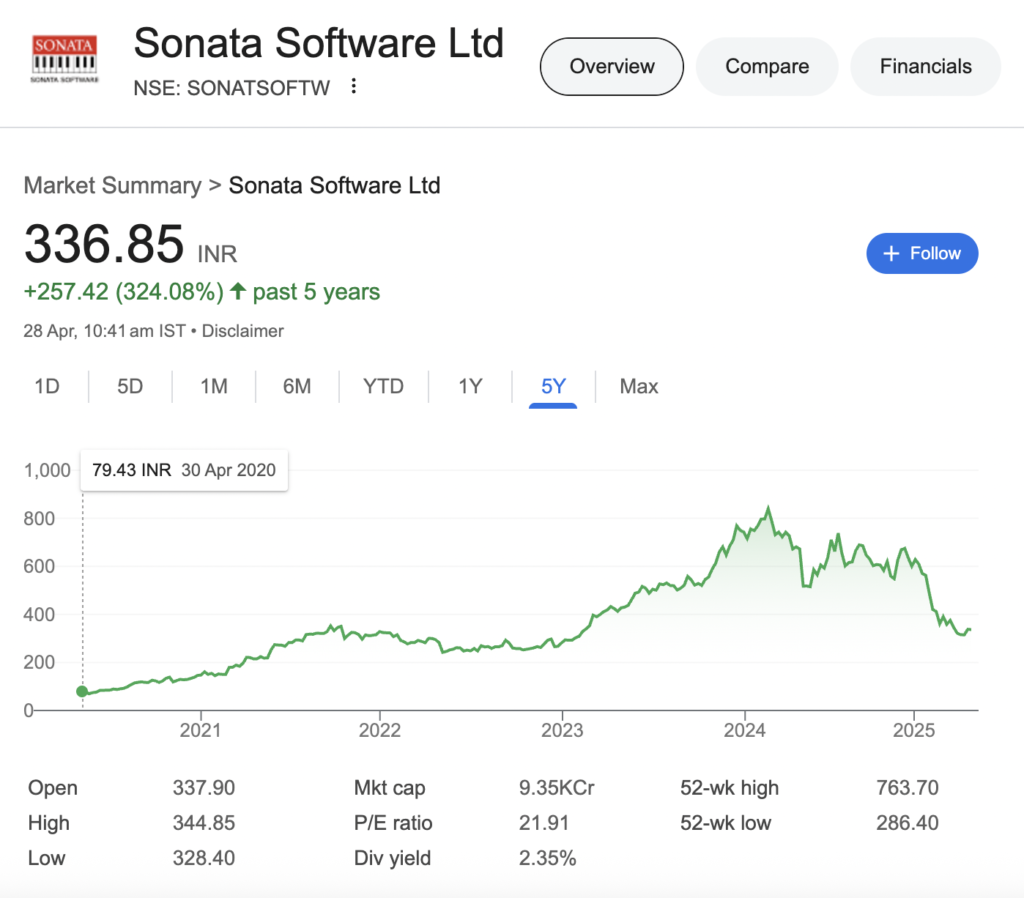Click the green start dot on chart

pos(82,691)
